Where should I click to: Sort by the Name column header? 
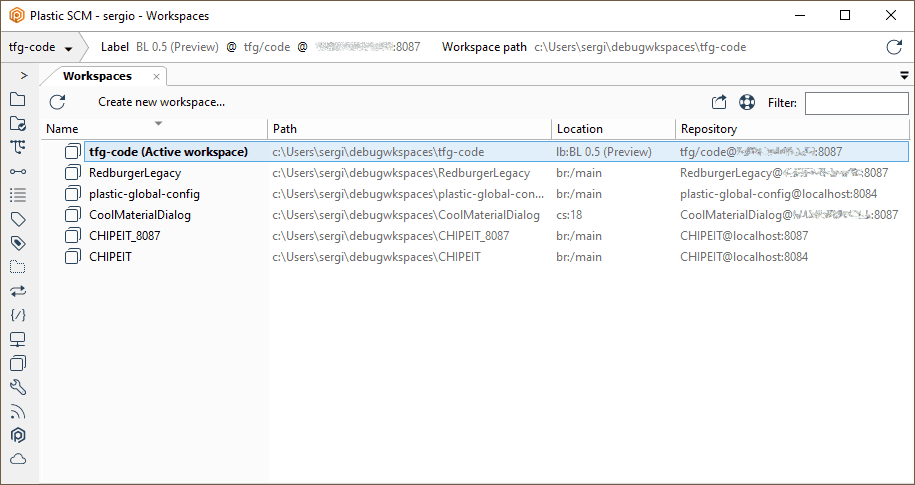tap(154, 129)
